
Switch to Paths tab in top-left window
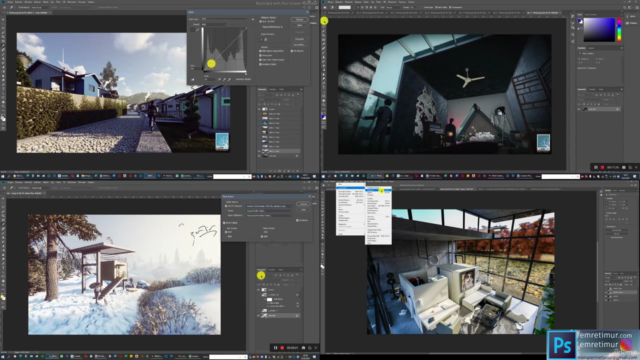point(281,89)
